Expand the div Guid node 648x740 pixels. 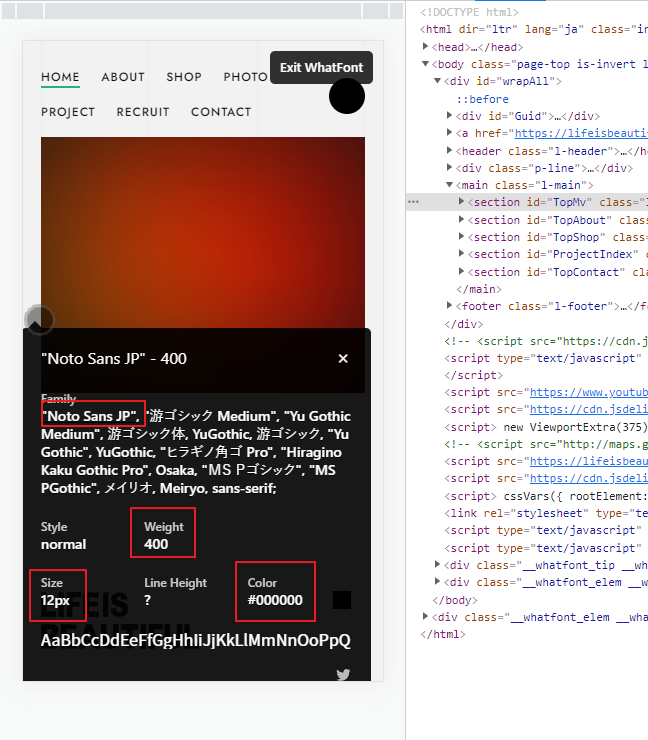449,115
